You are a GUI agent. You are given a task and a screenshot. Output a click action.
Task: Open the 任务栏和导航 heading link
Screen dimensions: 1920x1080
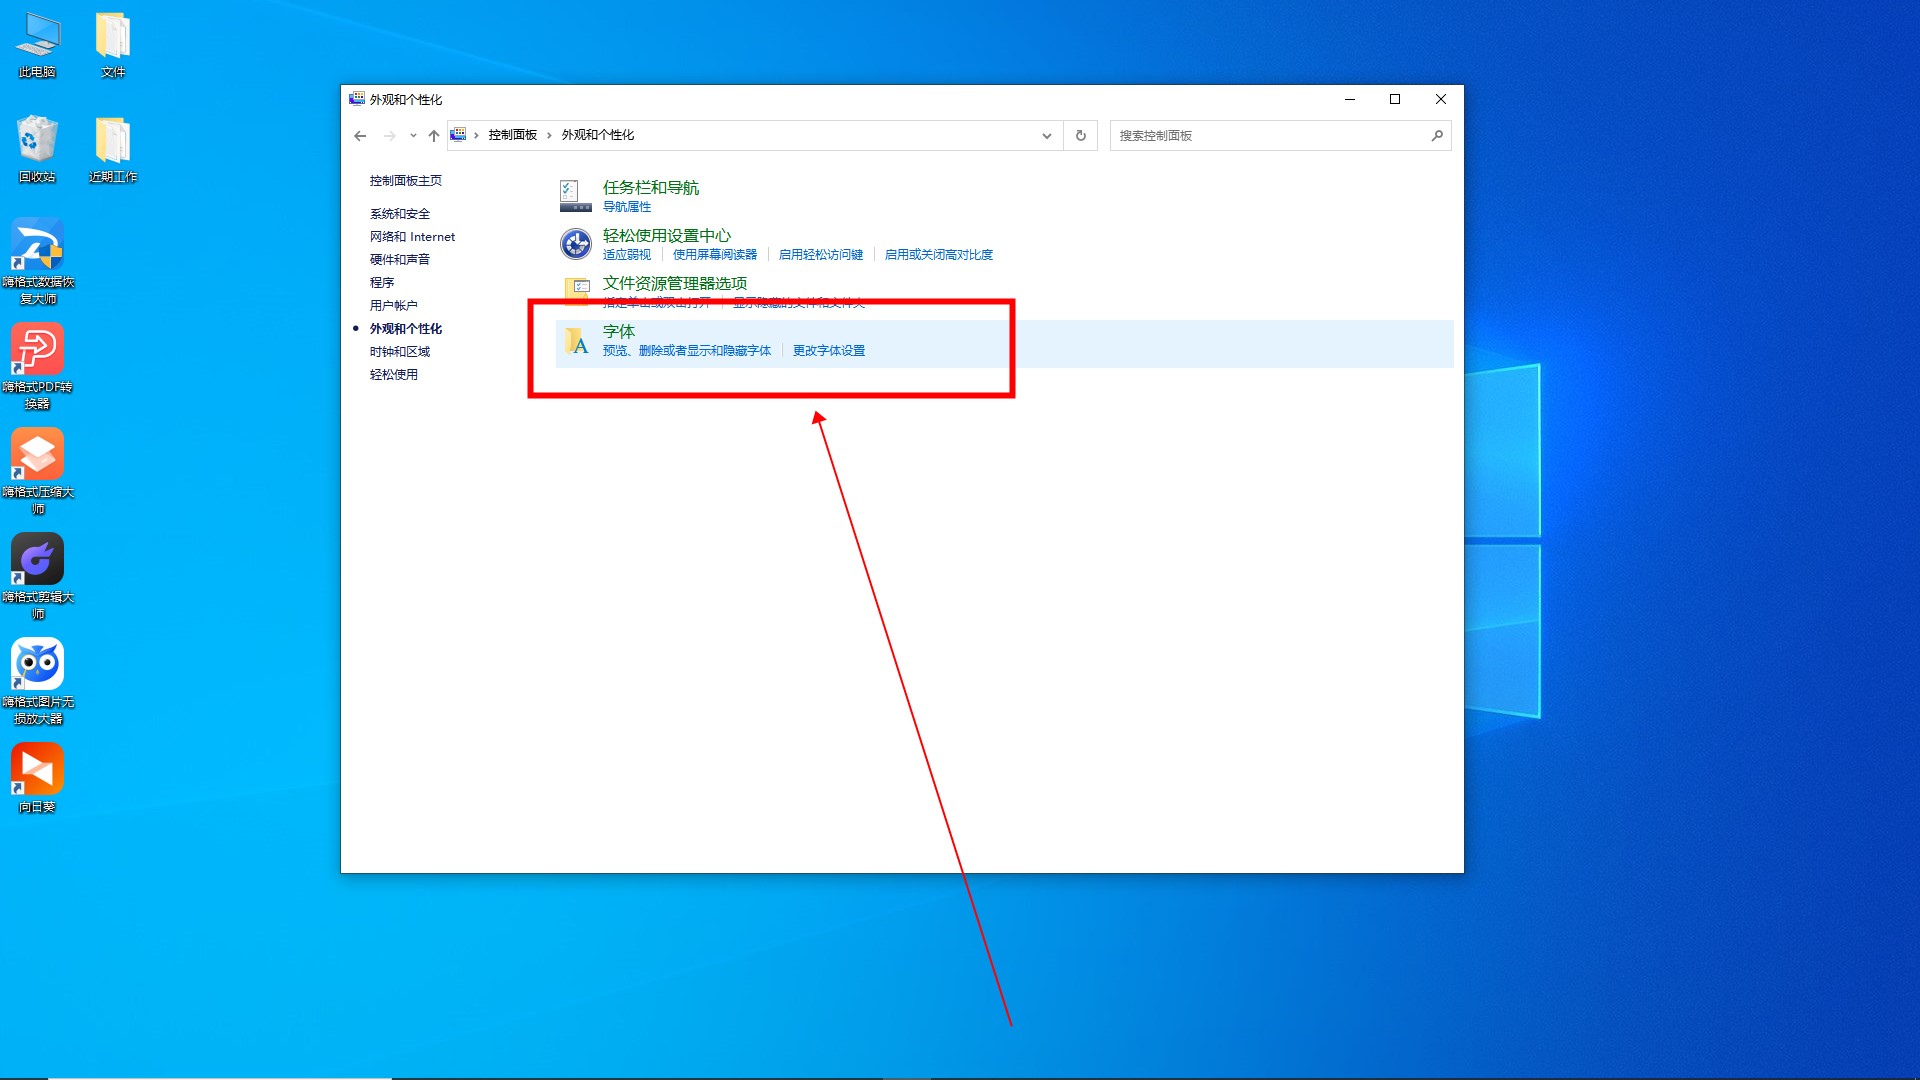click(650, 187)
